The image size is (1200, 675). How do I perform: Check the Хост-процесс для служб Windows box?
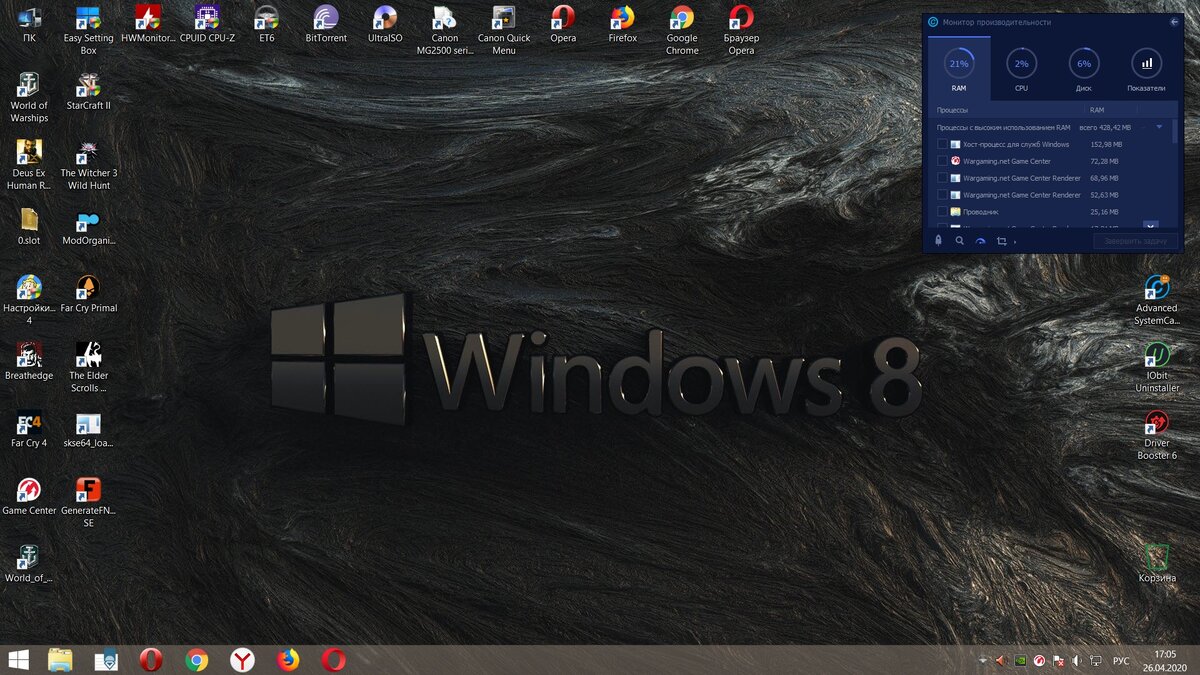coord(942,144)
